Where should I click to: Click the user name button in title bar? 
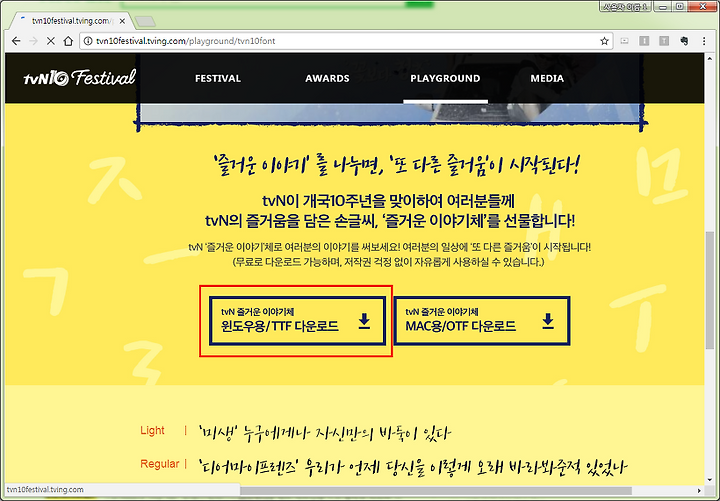[624, 6]
